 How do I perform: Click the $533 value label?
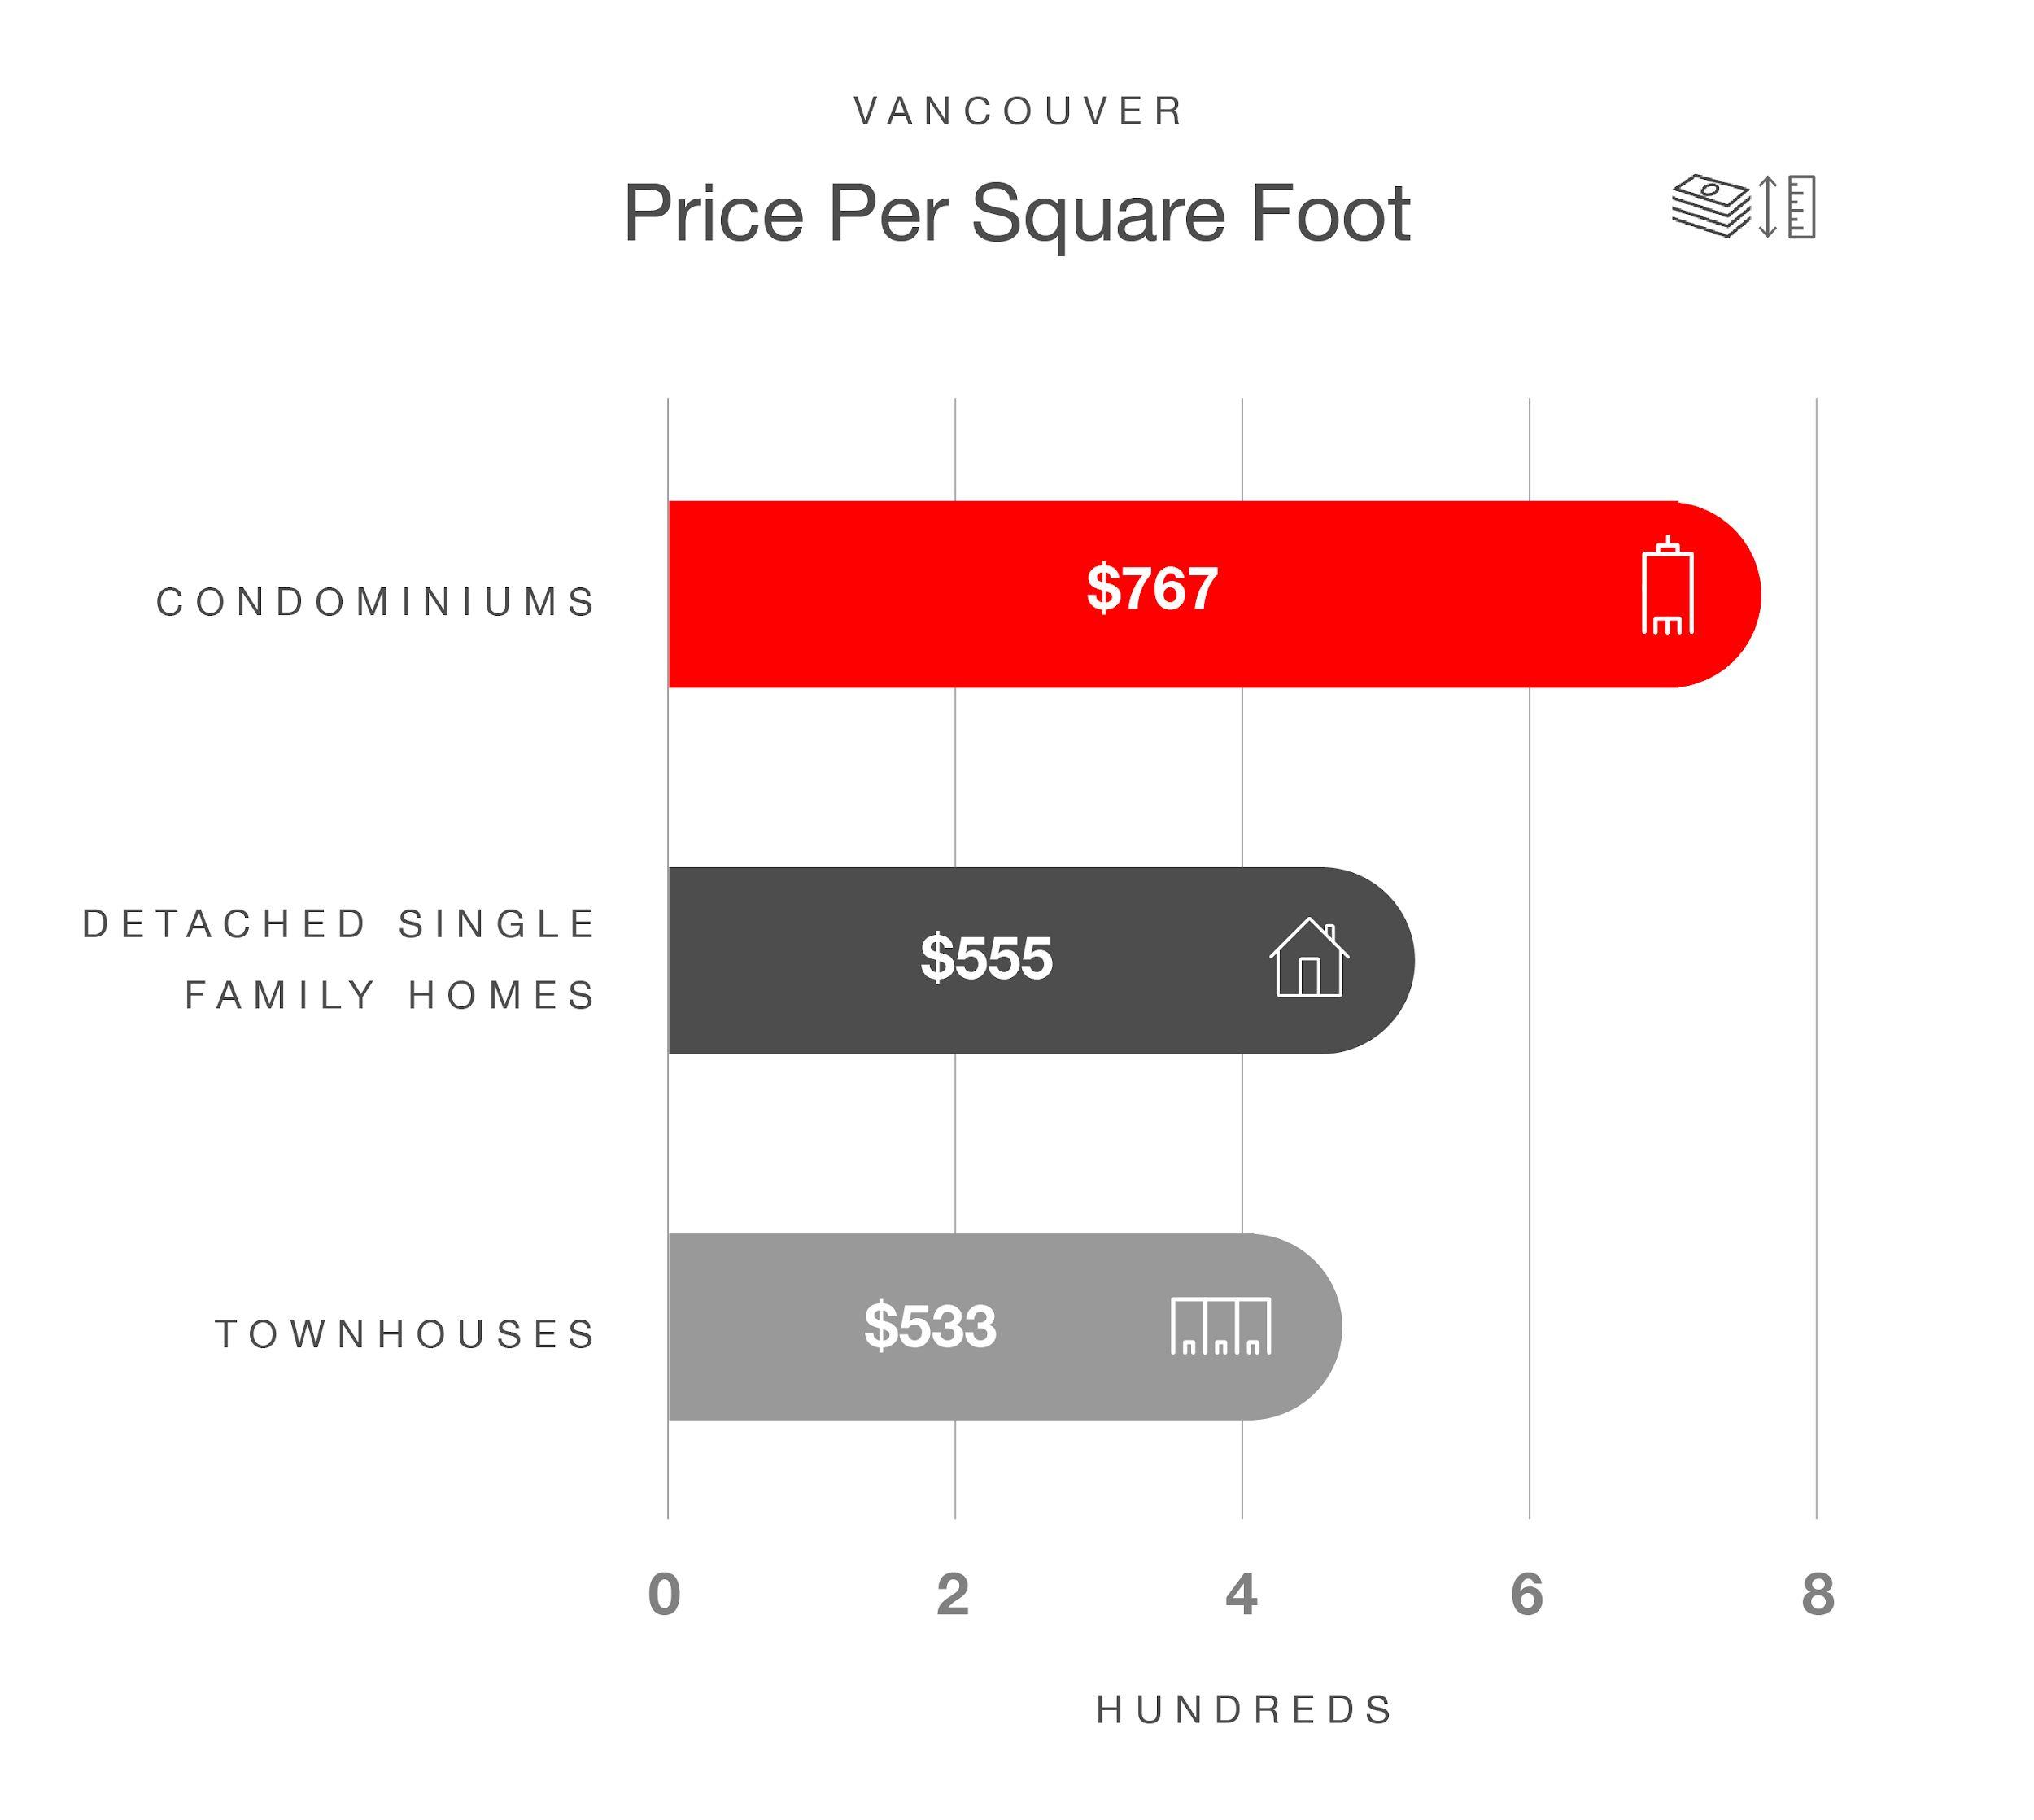(930, 1326)
